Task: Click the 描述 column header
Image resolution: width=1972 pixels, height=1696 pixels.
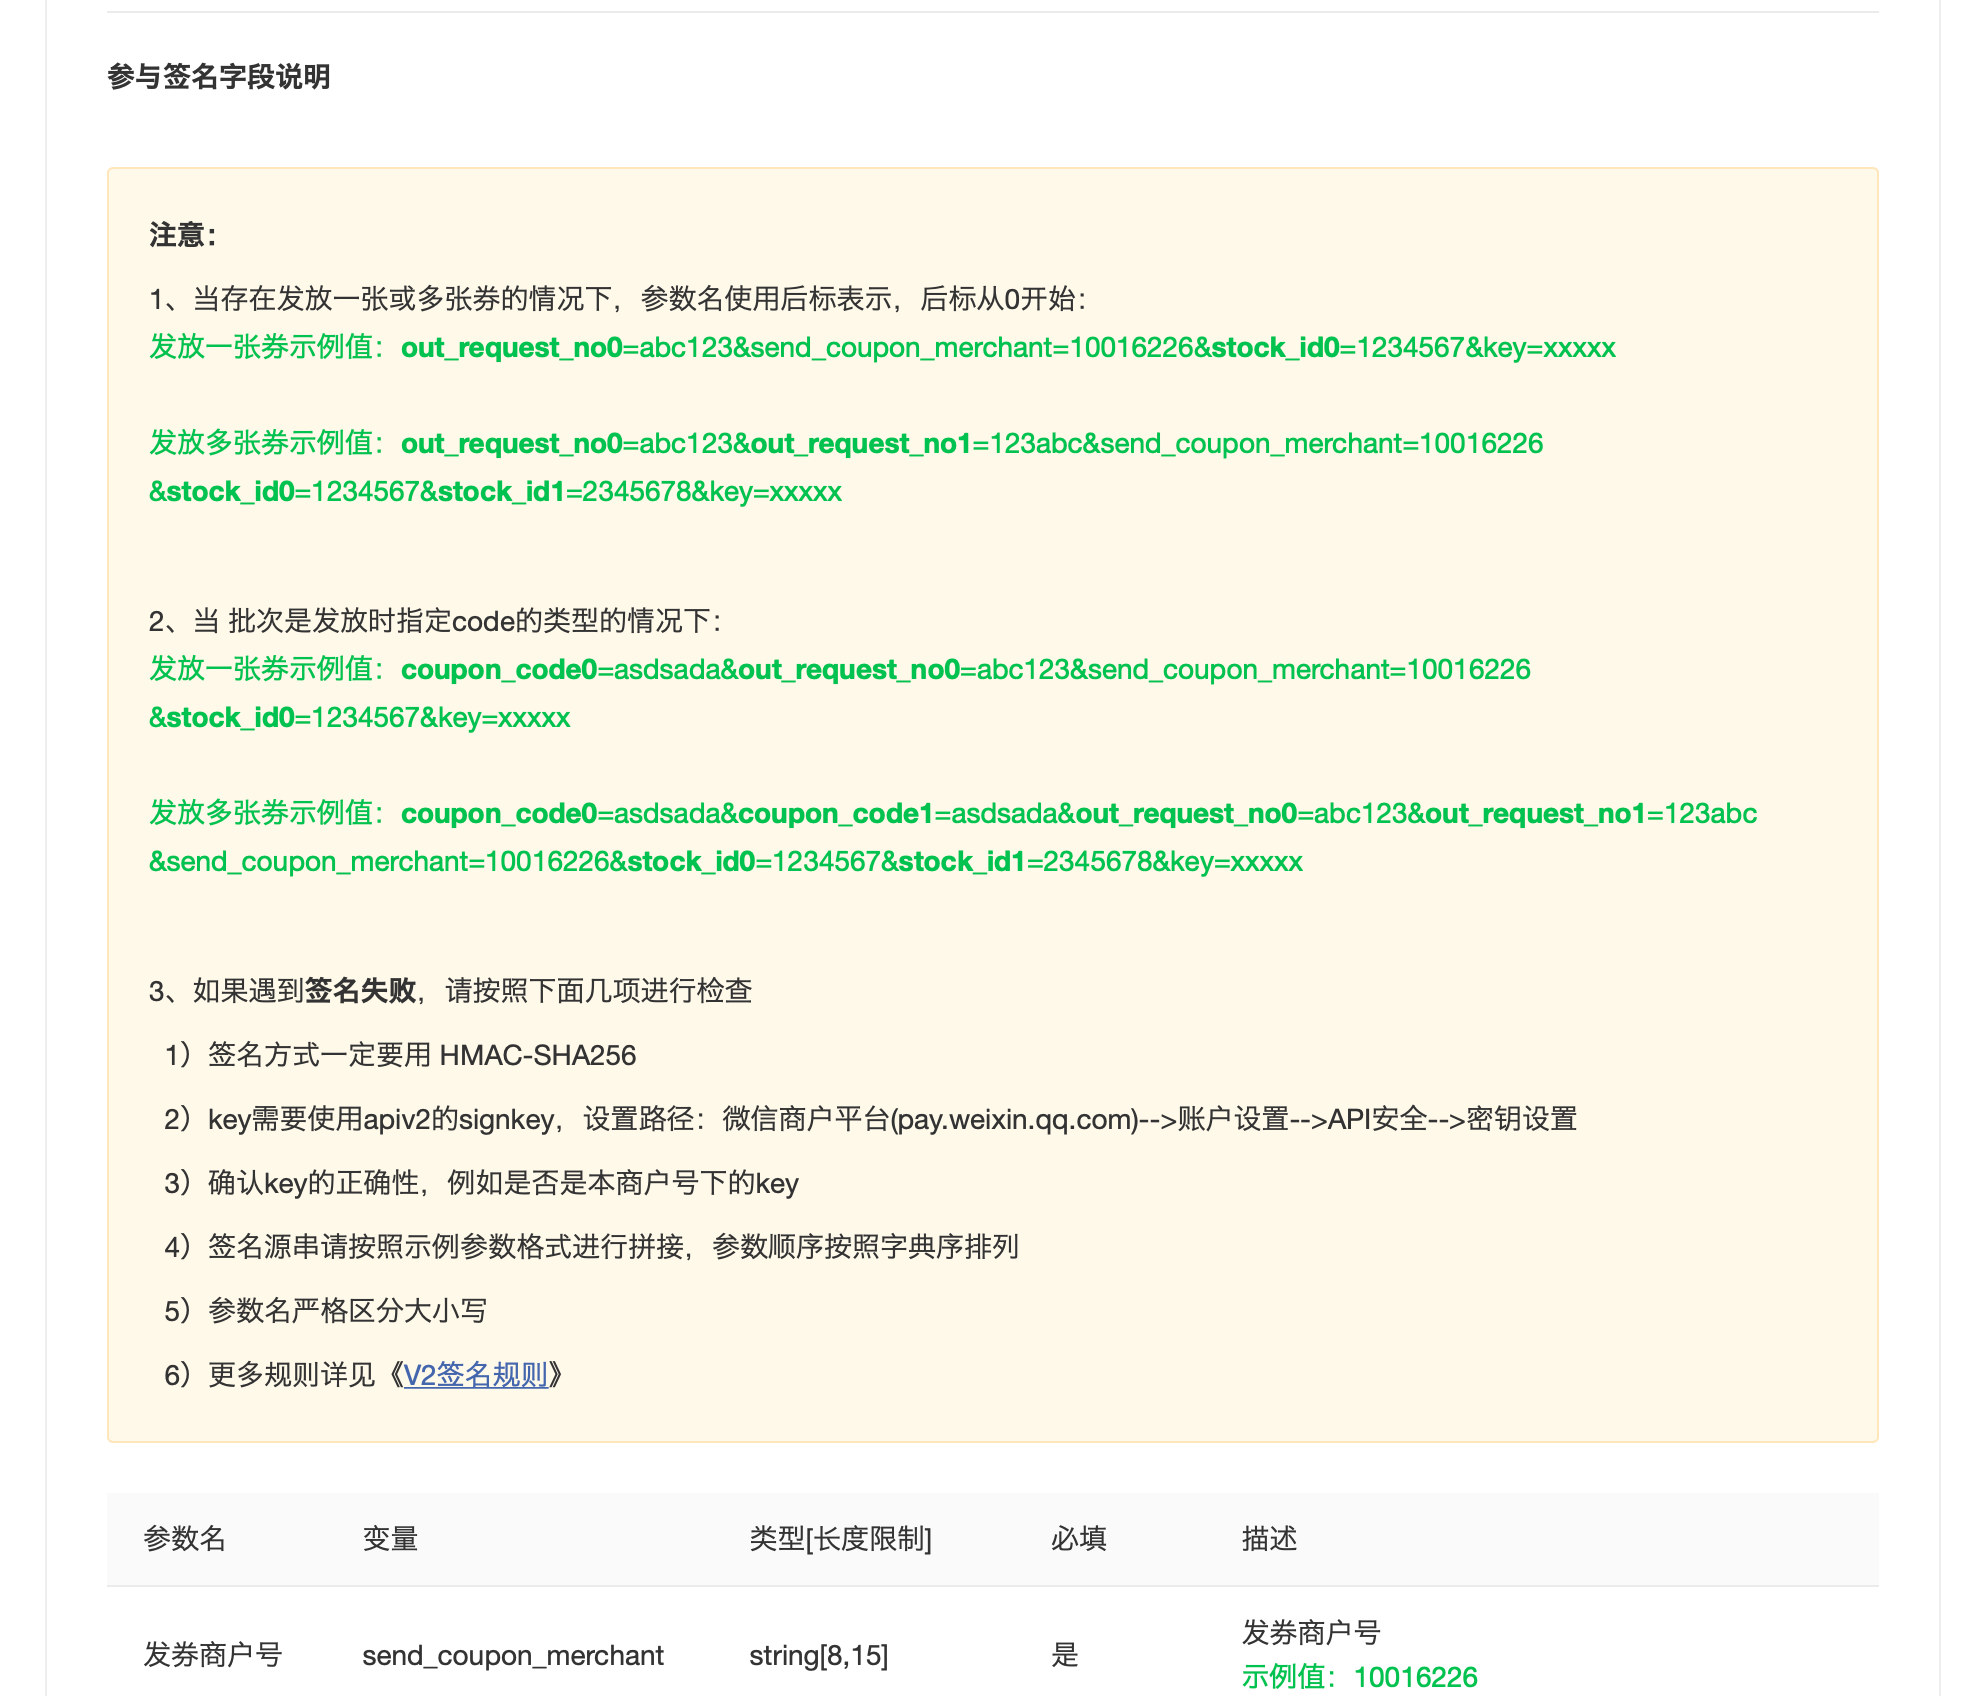Action: tap(1269, 1538)
